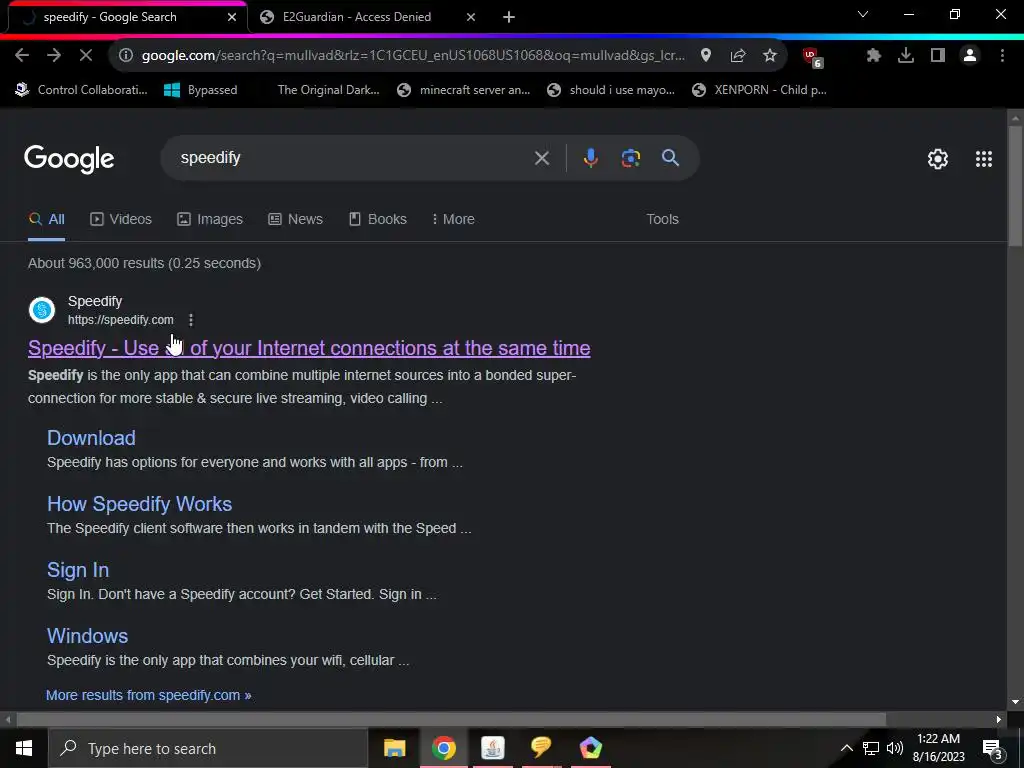Click the Google logo
Screen dimensions: 1024x768
pyautogui.click(x=69, y=159)
